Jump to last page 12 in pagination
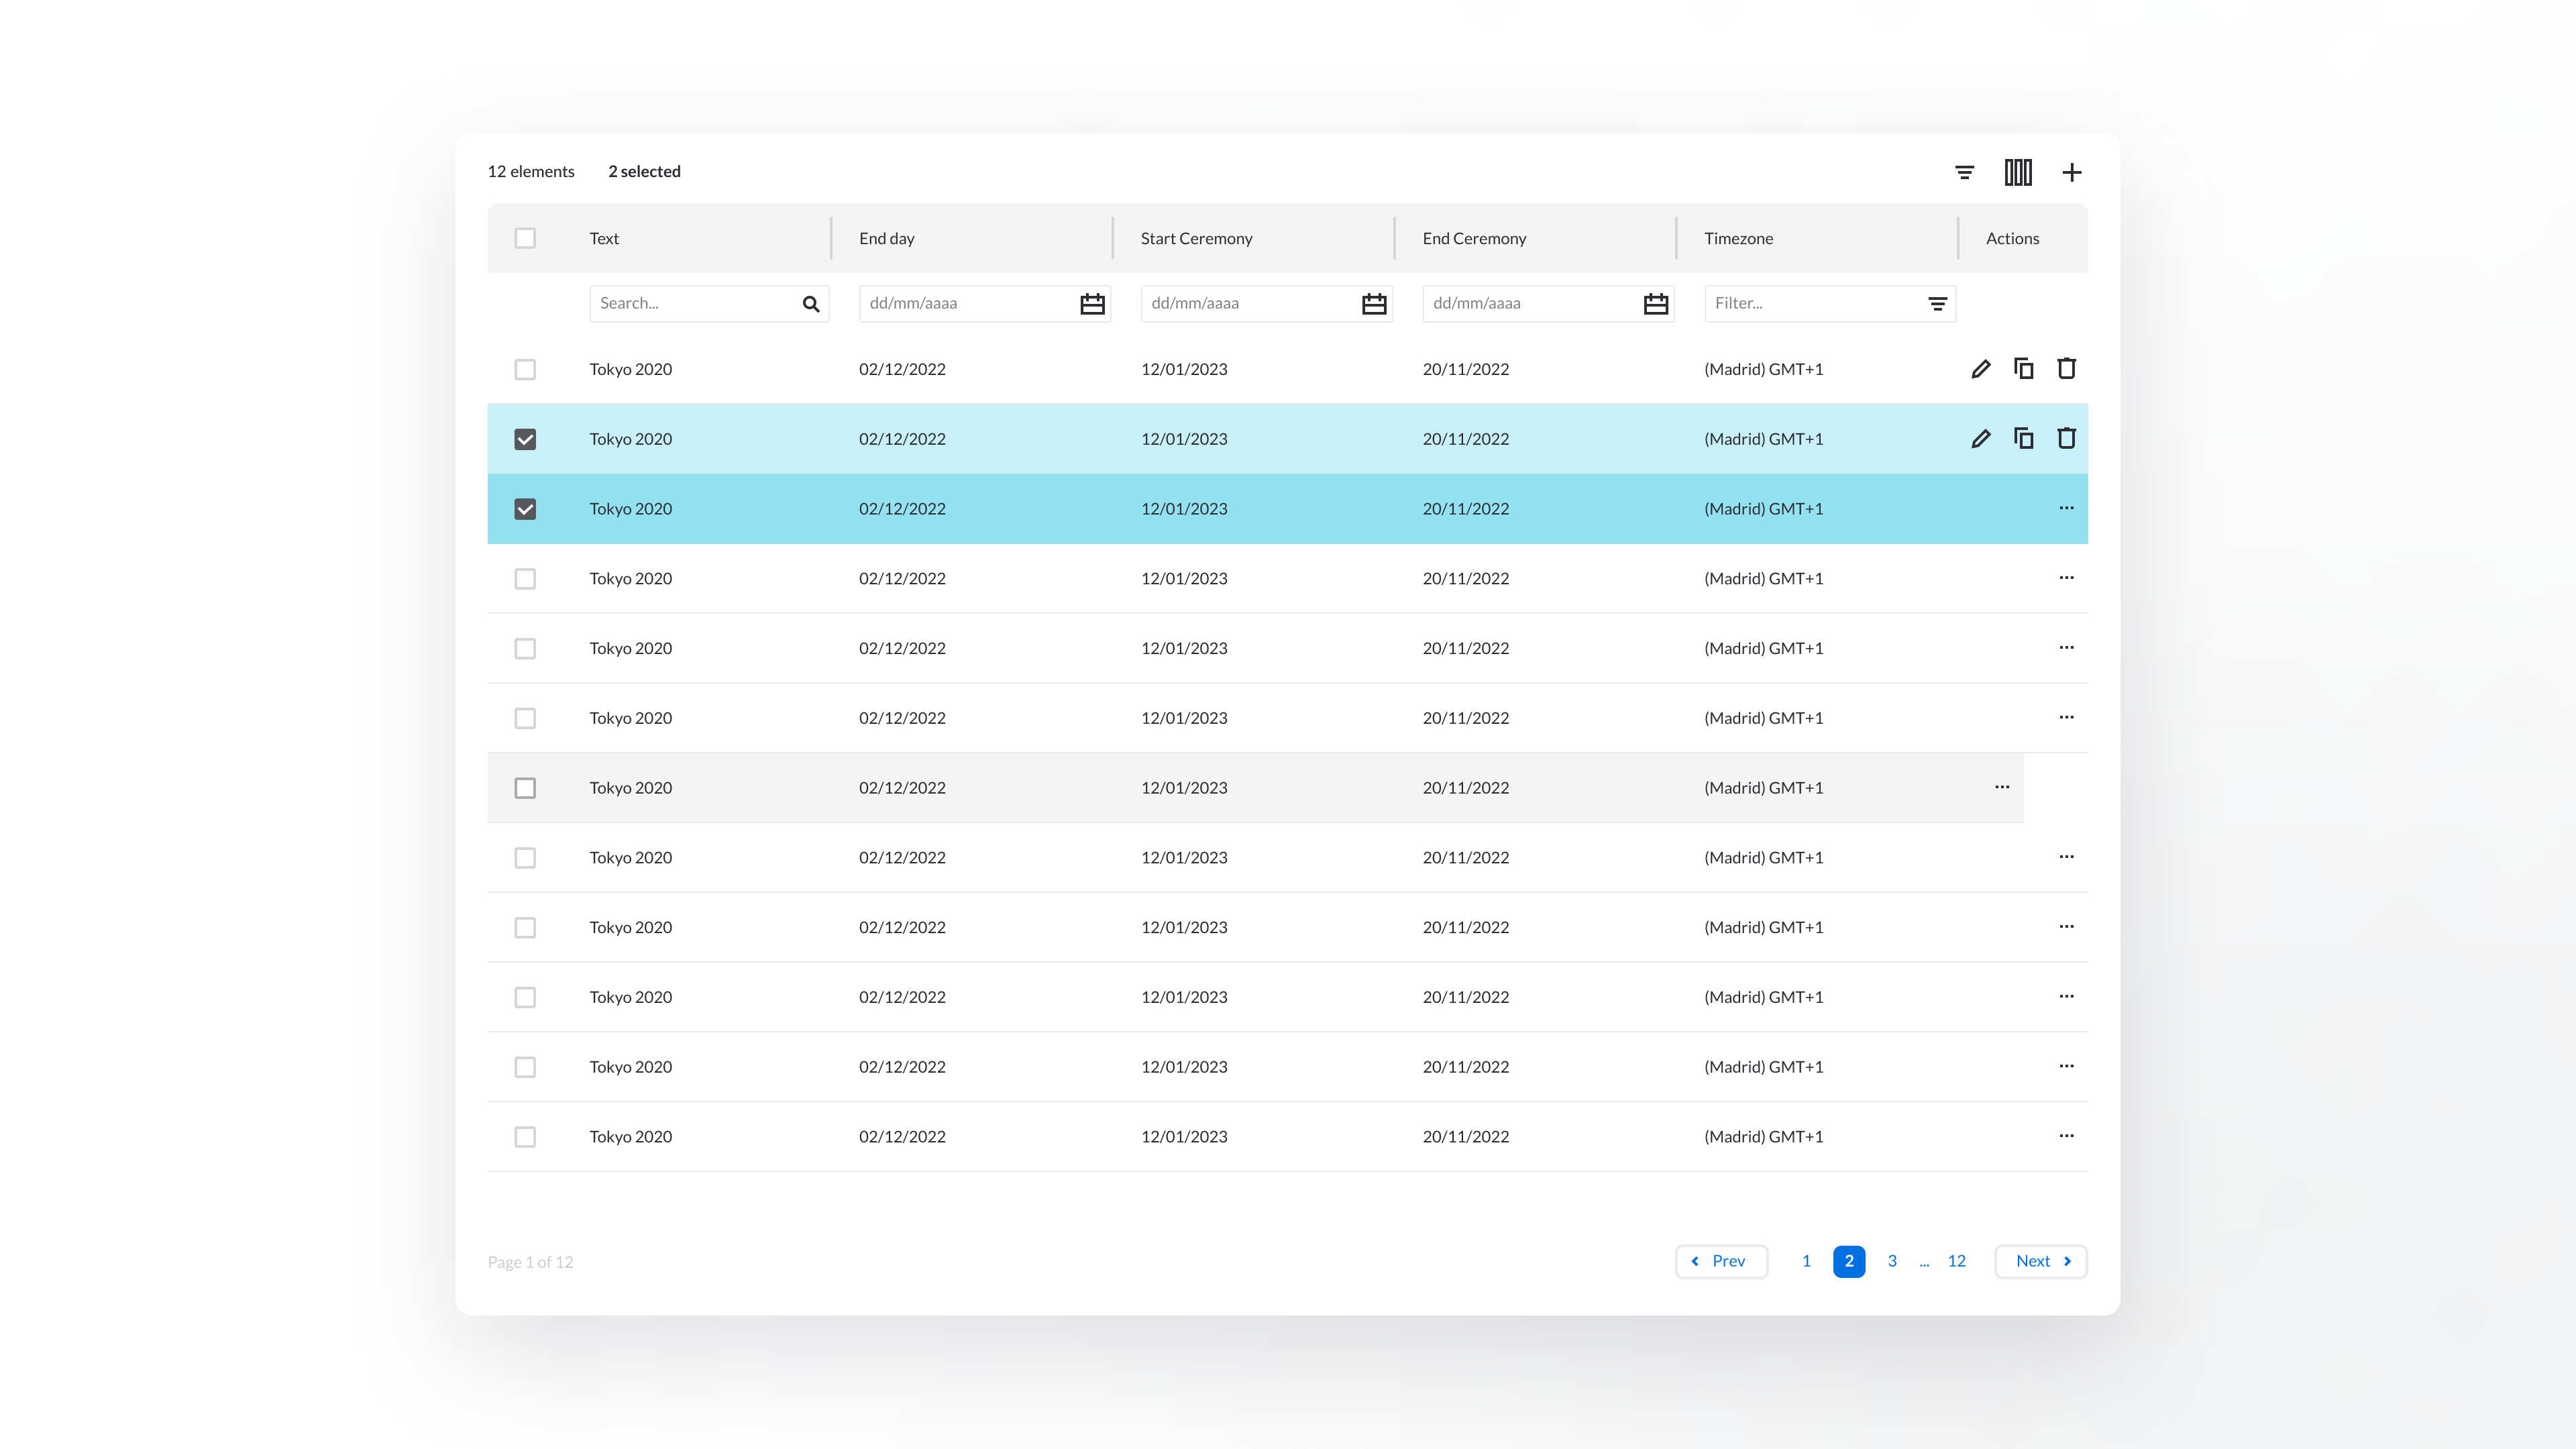 [1957, 1261]
